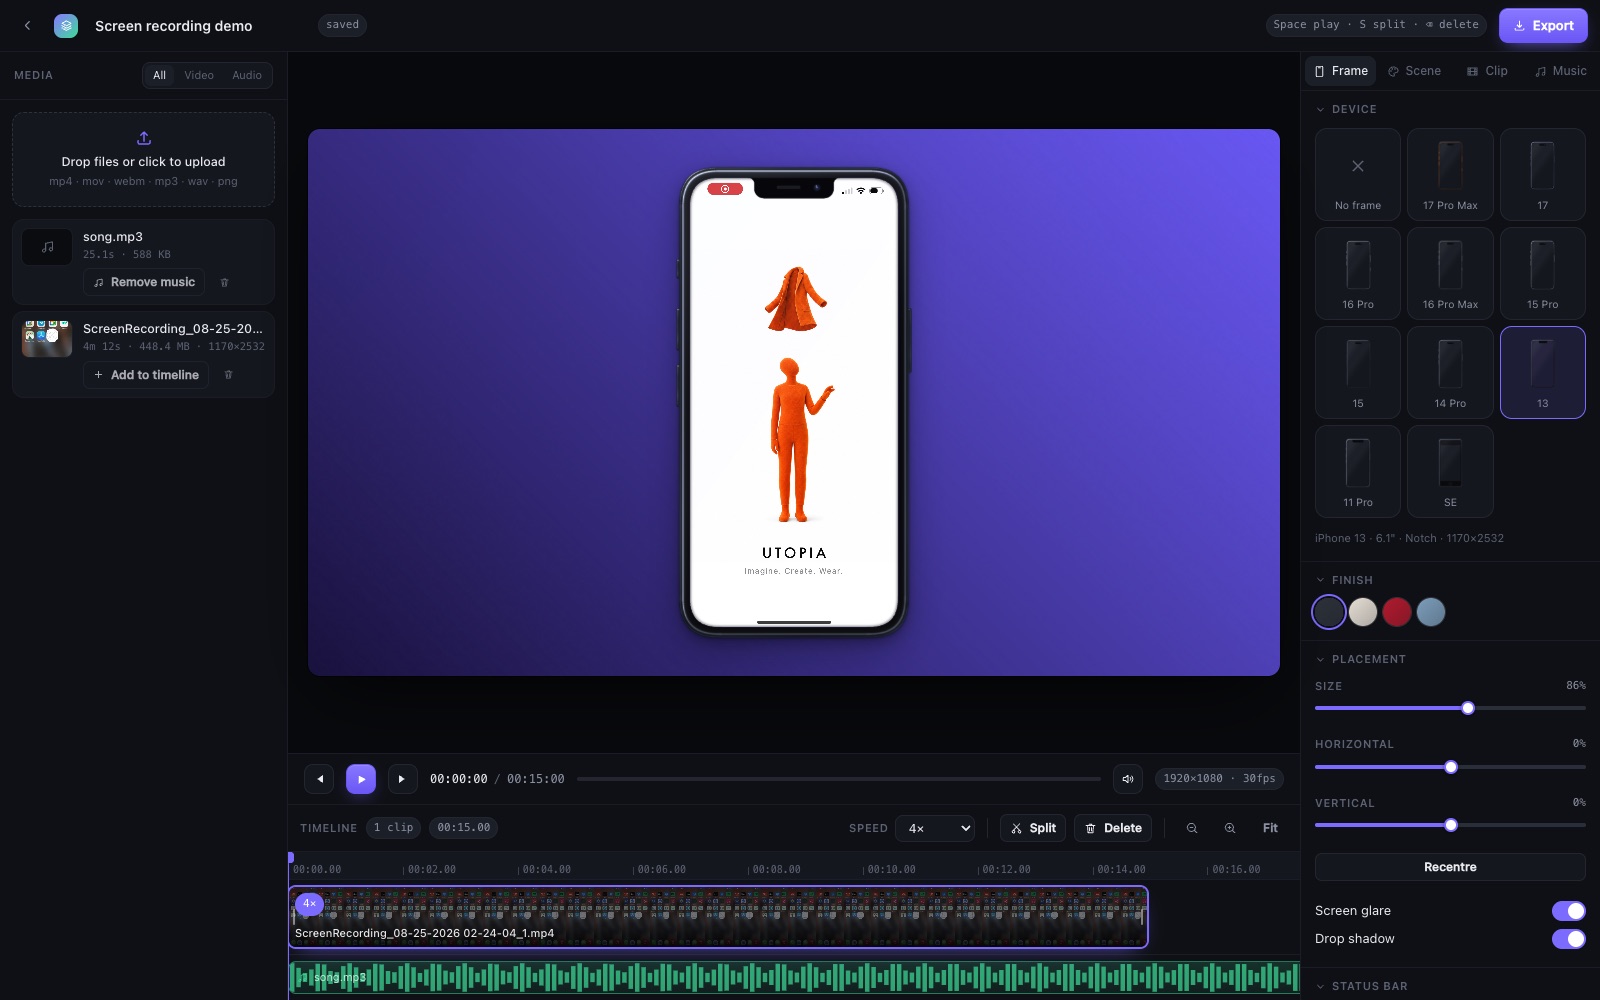
Task: Choose the 16 Pro Max device frame
Action: (x=1450, y=273)
